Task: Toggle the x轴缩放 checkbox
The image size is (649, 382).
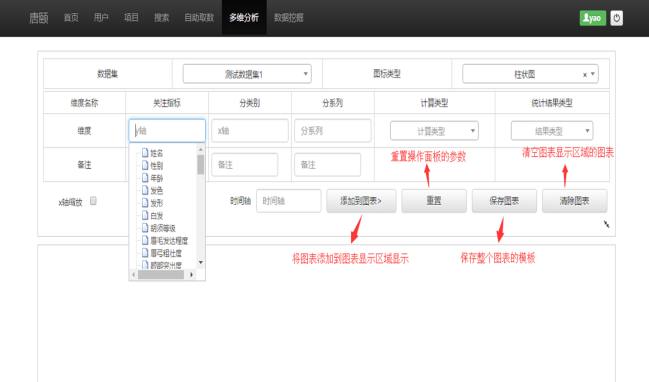Action: [x=94, y=201]
